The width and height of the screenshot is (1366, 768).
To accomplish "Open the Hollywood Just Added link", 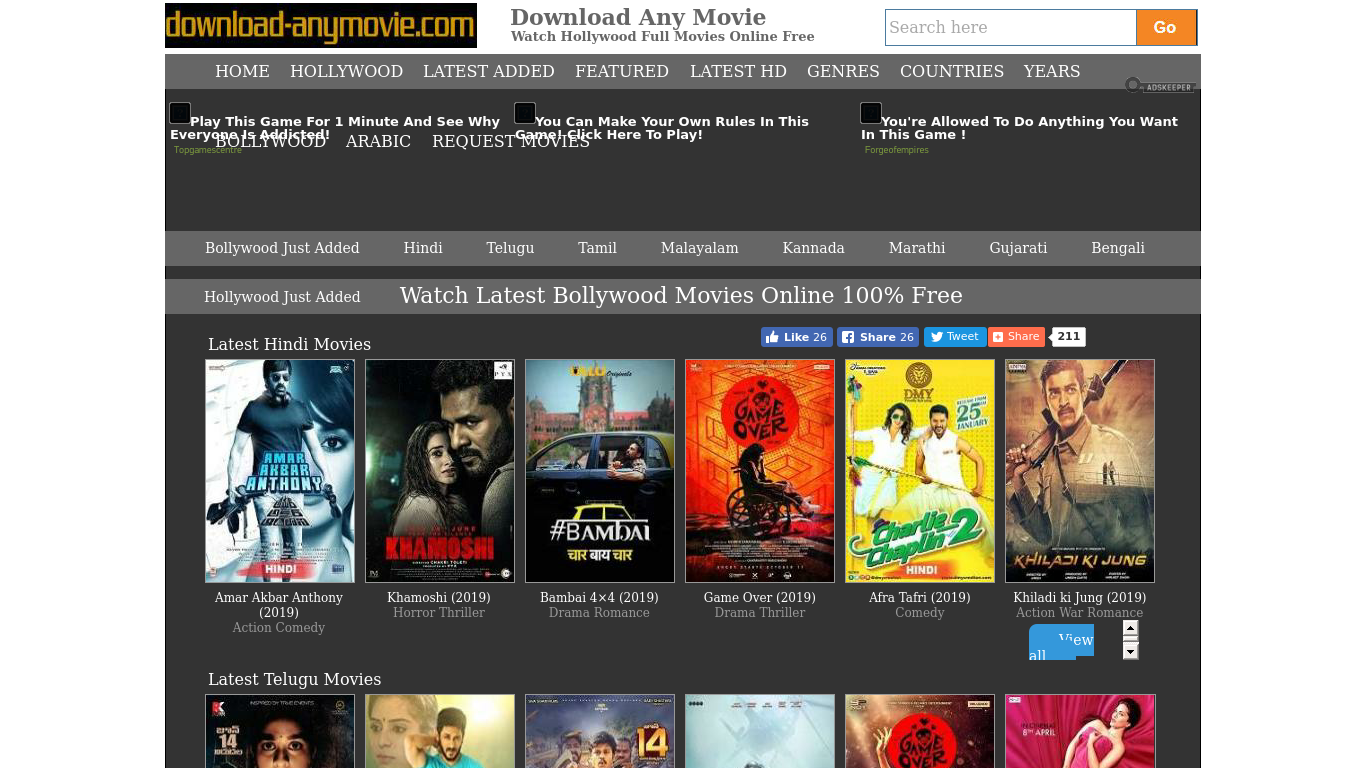I will pyautogui.click(x=282, y=297).
